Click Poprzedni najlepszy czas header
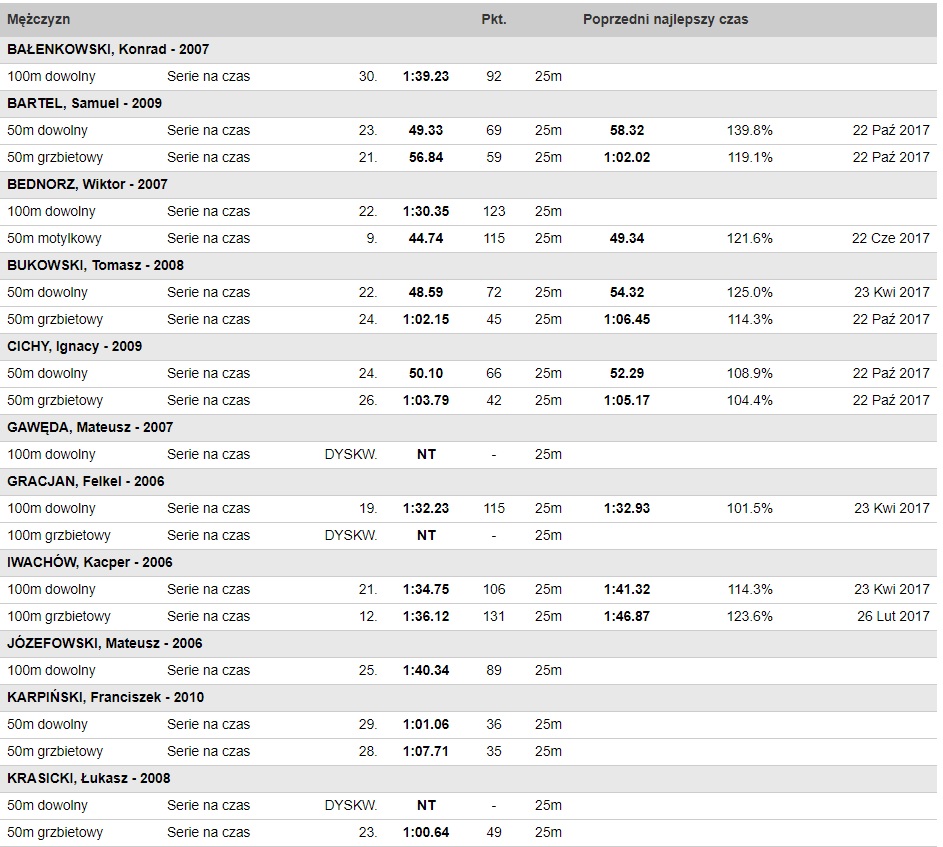This screenshot has height=847, width=943. pos(665,19)
